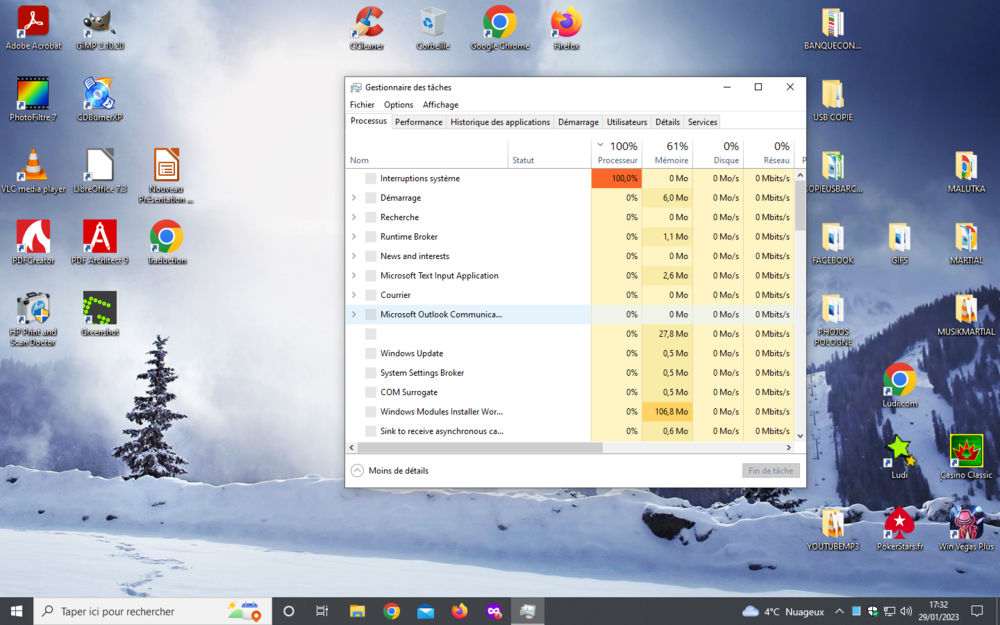Expand the Démarrage process row

coord(354,198)
